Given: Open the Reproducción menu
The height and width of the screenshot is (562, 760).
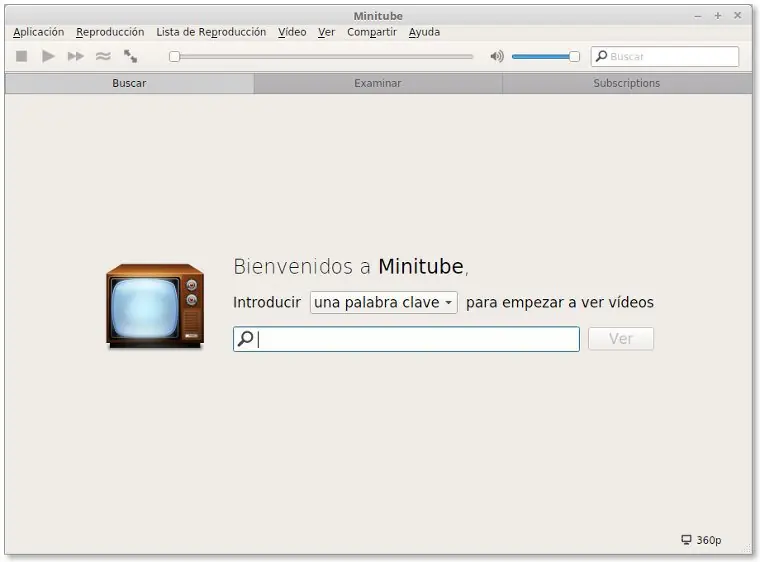Looking at the screenshot, I should [x=110, y=32].
